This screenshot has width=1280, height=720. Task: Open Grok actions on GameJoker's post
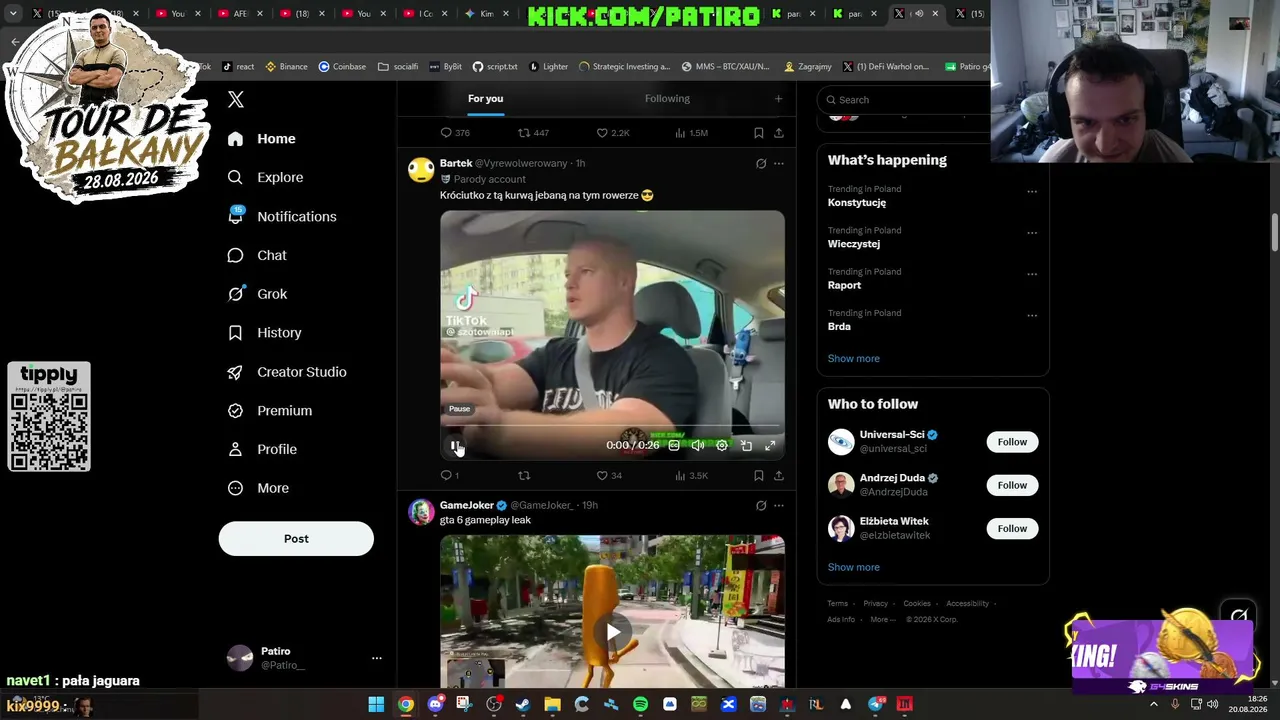pyautogui.click(x=761, y=505)
